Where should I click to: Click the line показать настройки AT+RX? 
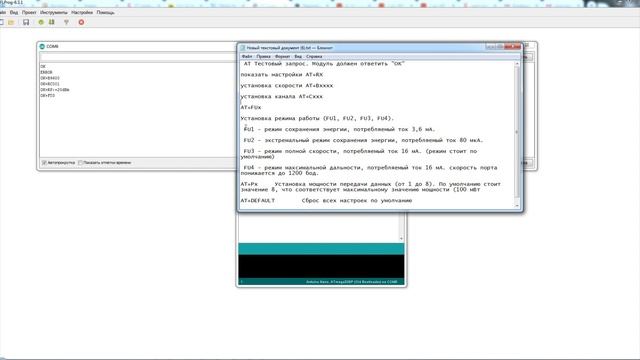pyautogui.click(x=282, y=75)
